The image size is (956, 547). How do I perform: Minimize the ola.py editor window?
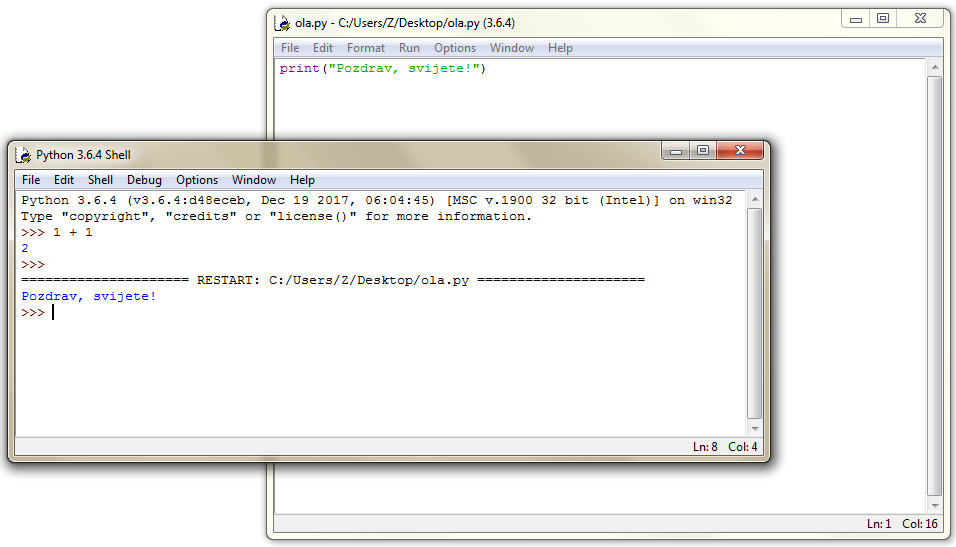click(856, 19)
